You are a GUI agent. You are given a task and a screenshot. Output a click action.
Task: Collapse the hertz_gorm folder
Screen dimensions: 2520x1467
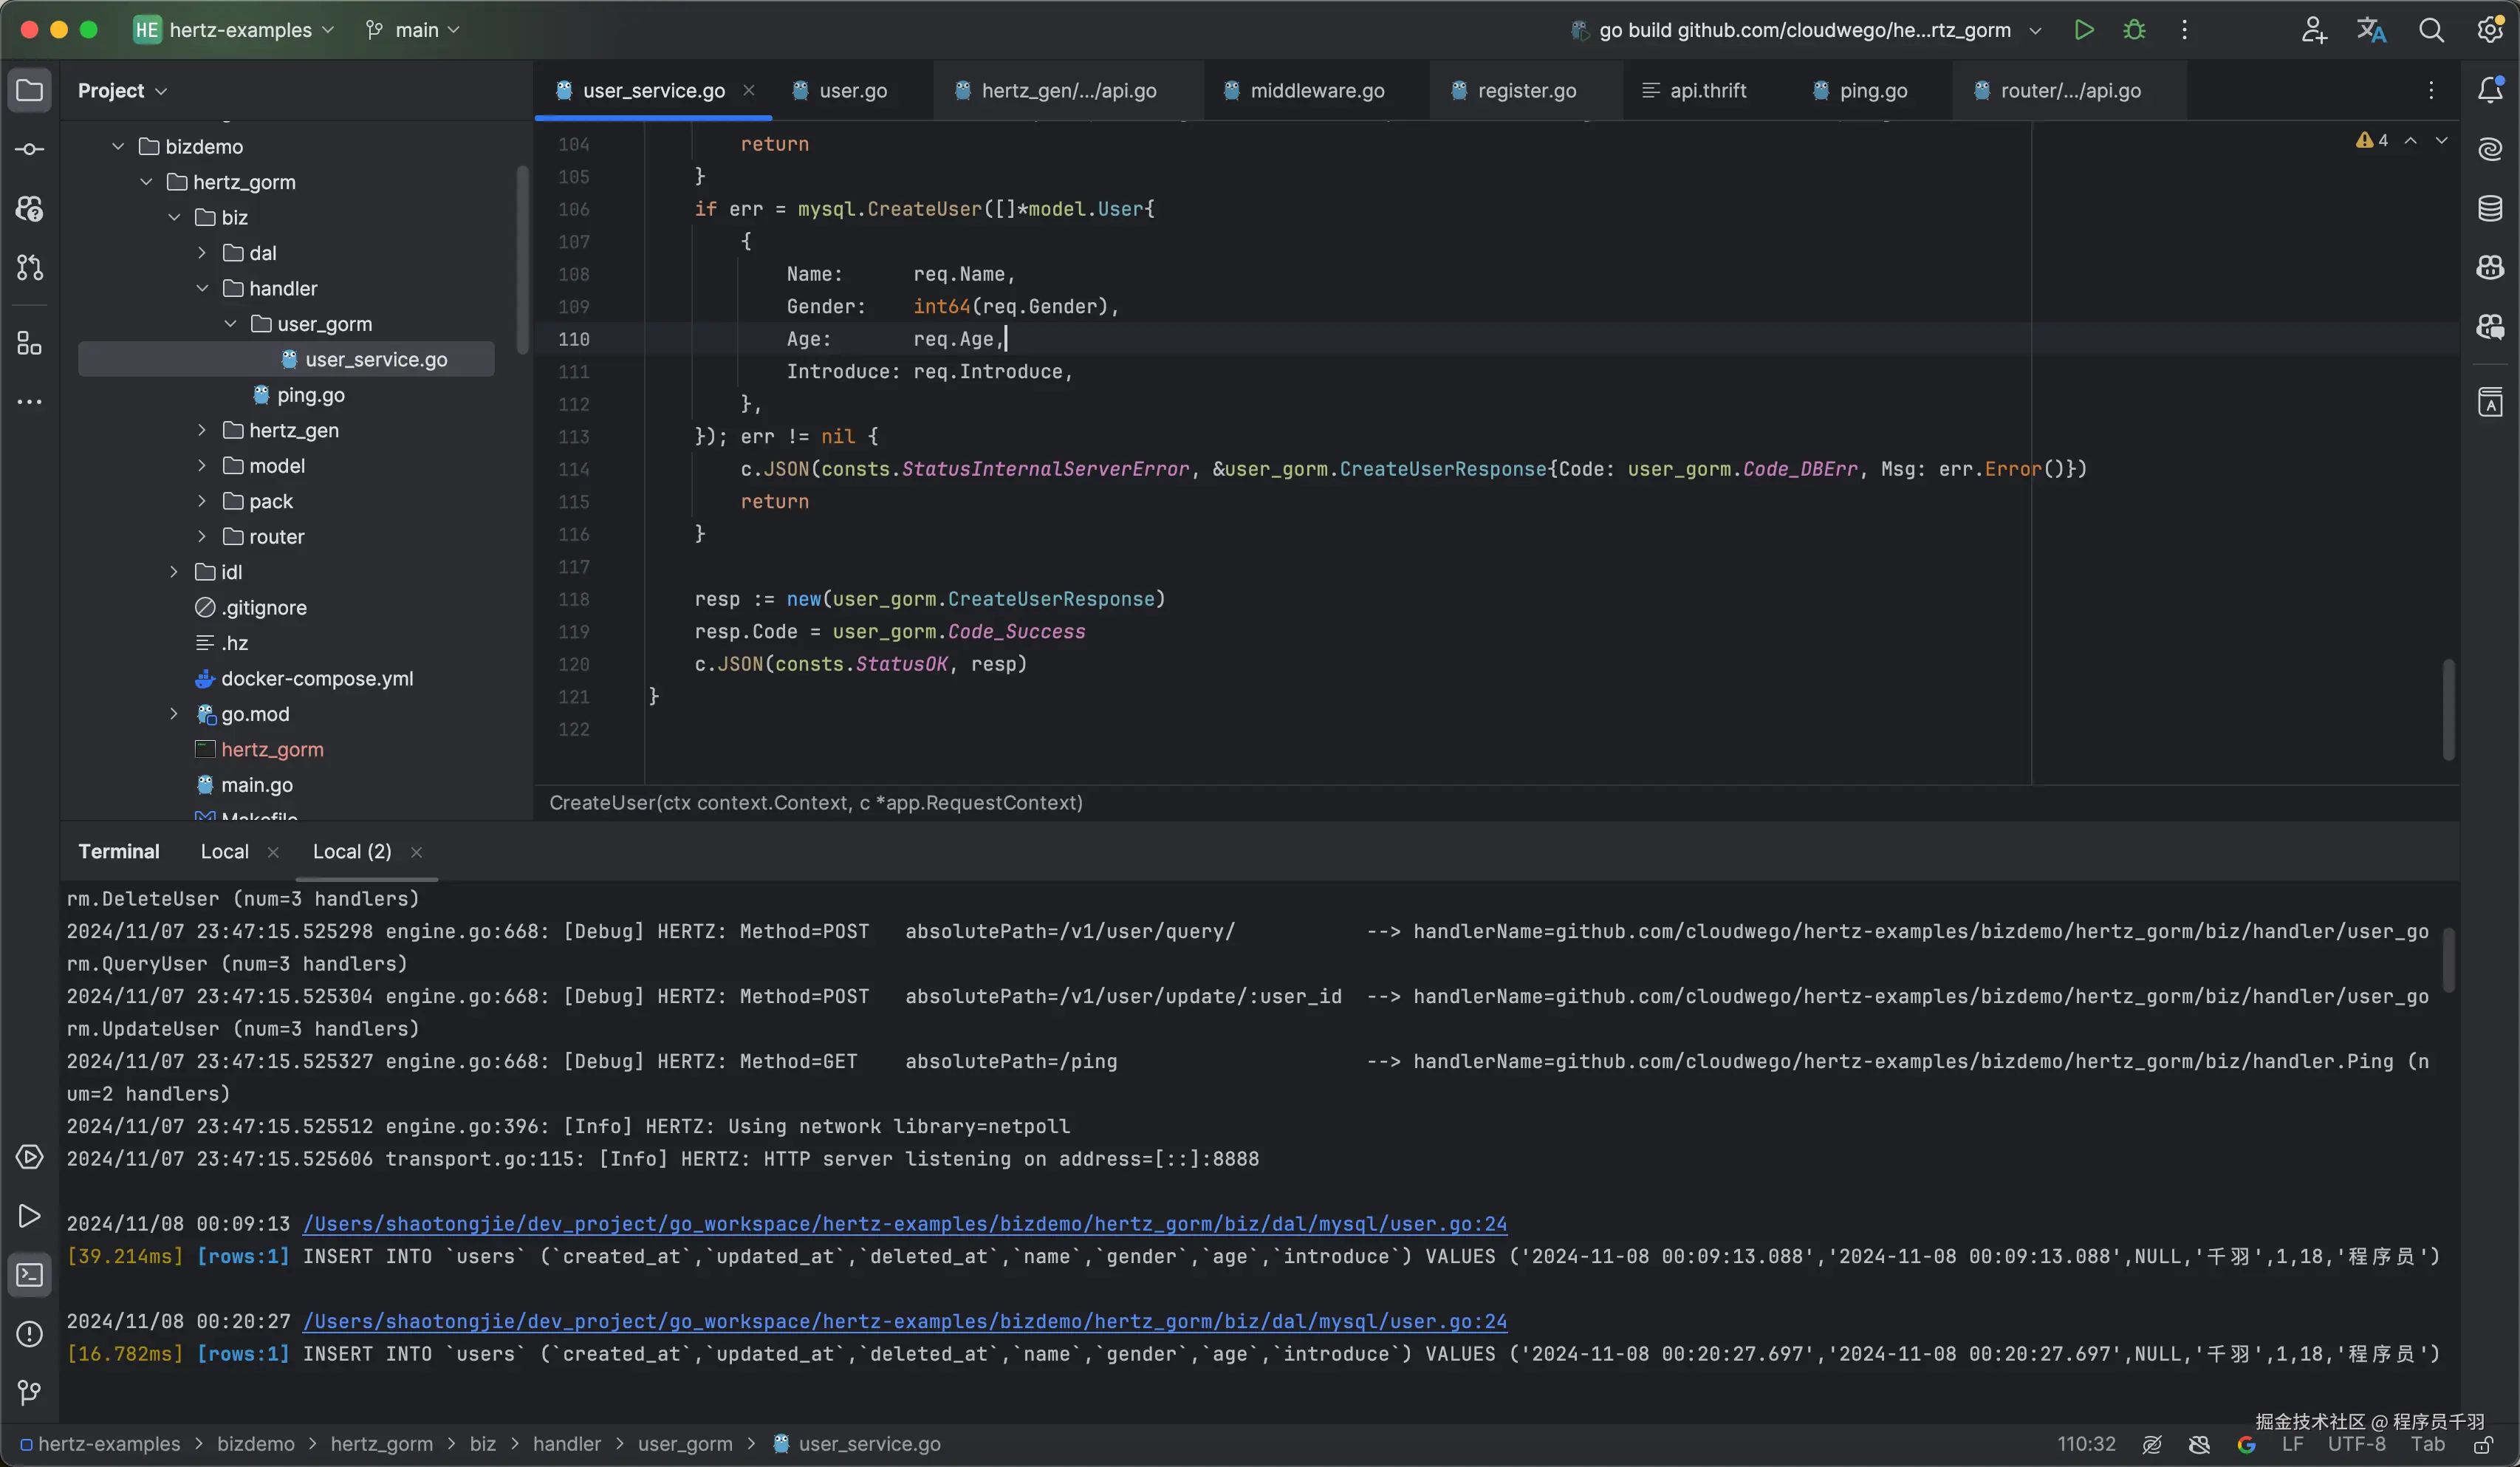(146, 182)
